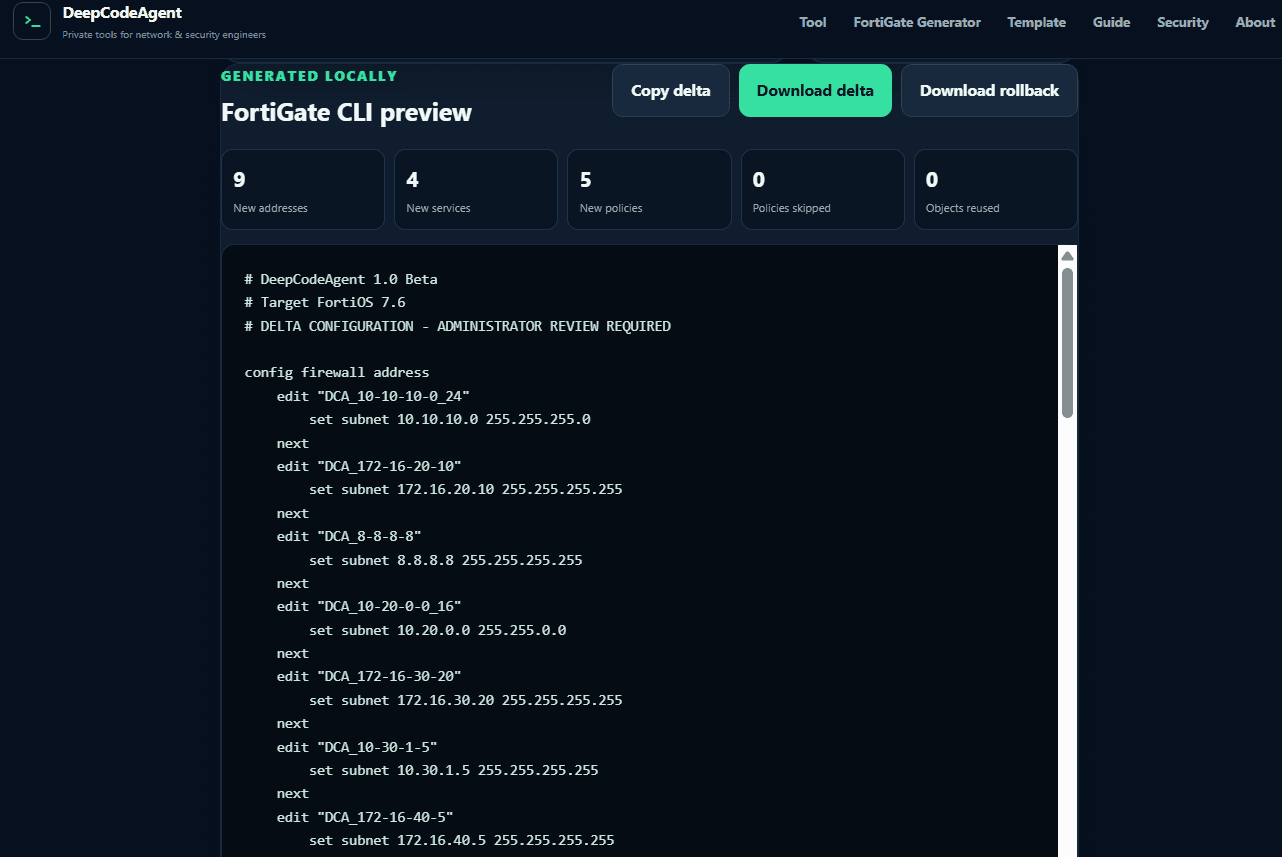This screenshot has height=857, width=1282.
Task: Click the DELTA CONFIGURATION review comment line
Action: click(x=458, y=326)
